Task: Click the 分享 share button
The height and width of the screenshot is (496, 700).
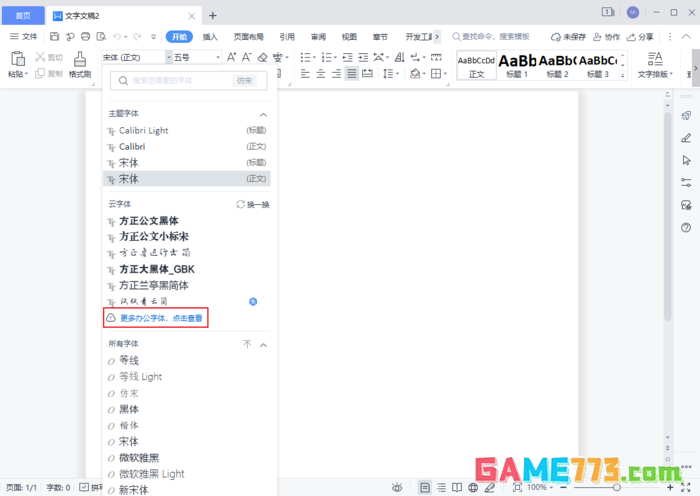Action: pos(640,37)
